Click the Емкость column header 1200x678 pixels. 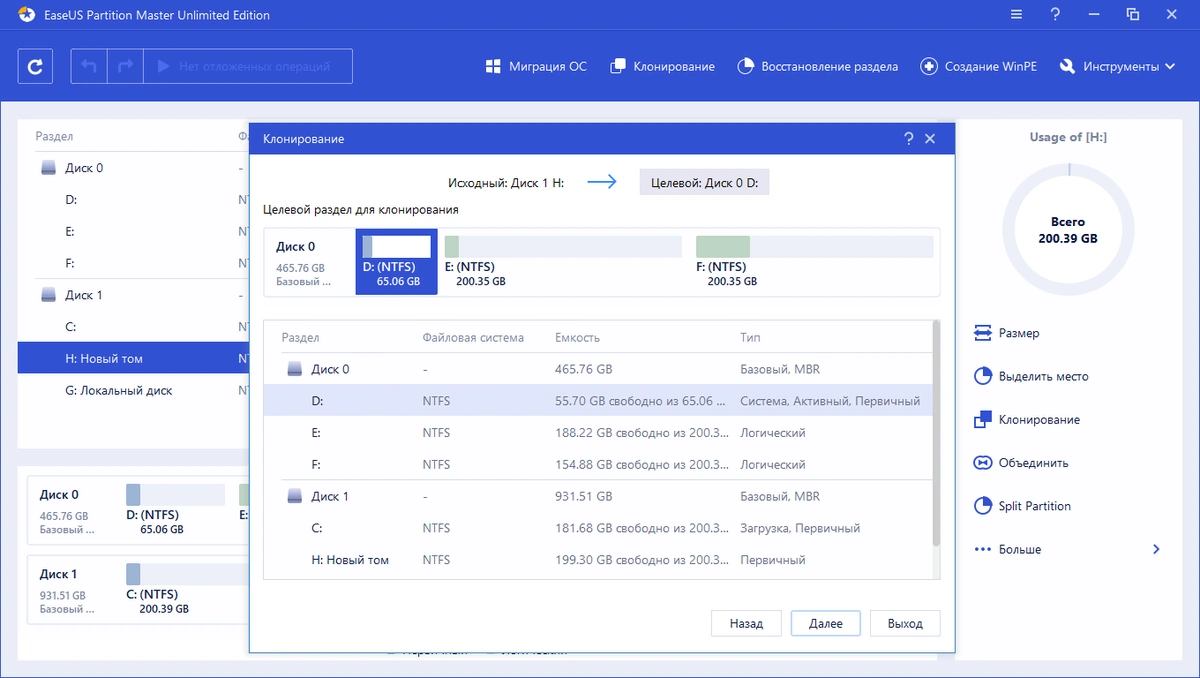[577, 338]
